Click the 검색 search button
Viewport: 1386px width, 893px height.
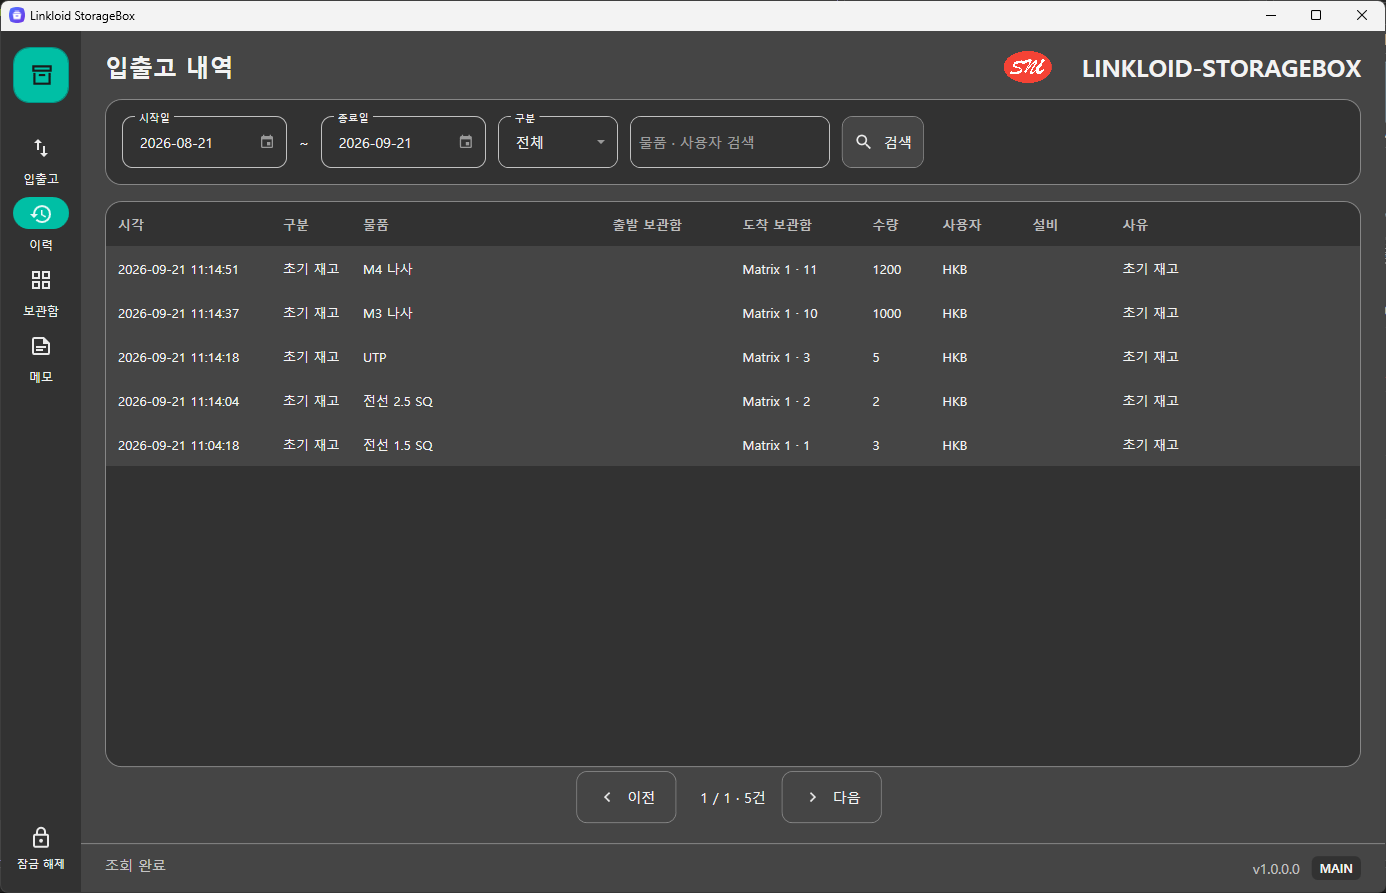coord(883,142)
